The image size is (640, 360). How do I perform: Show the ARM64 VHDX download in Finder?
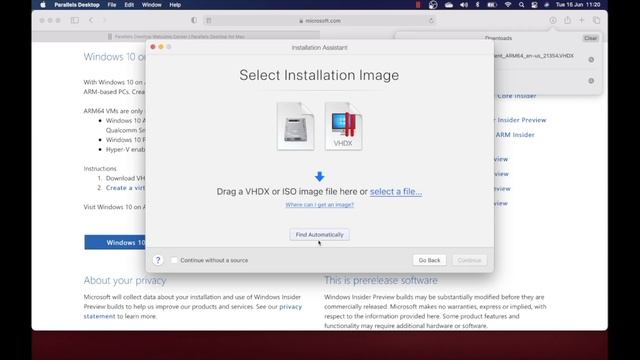(x=591, y=60)
